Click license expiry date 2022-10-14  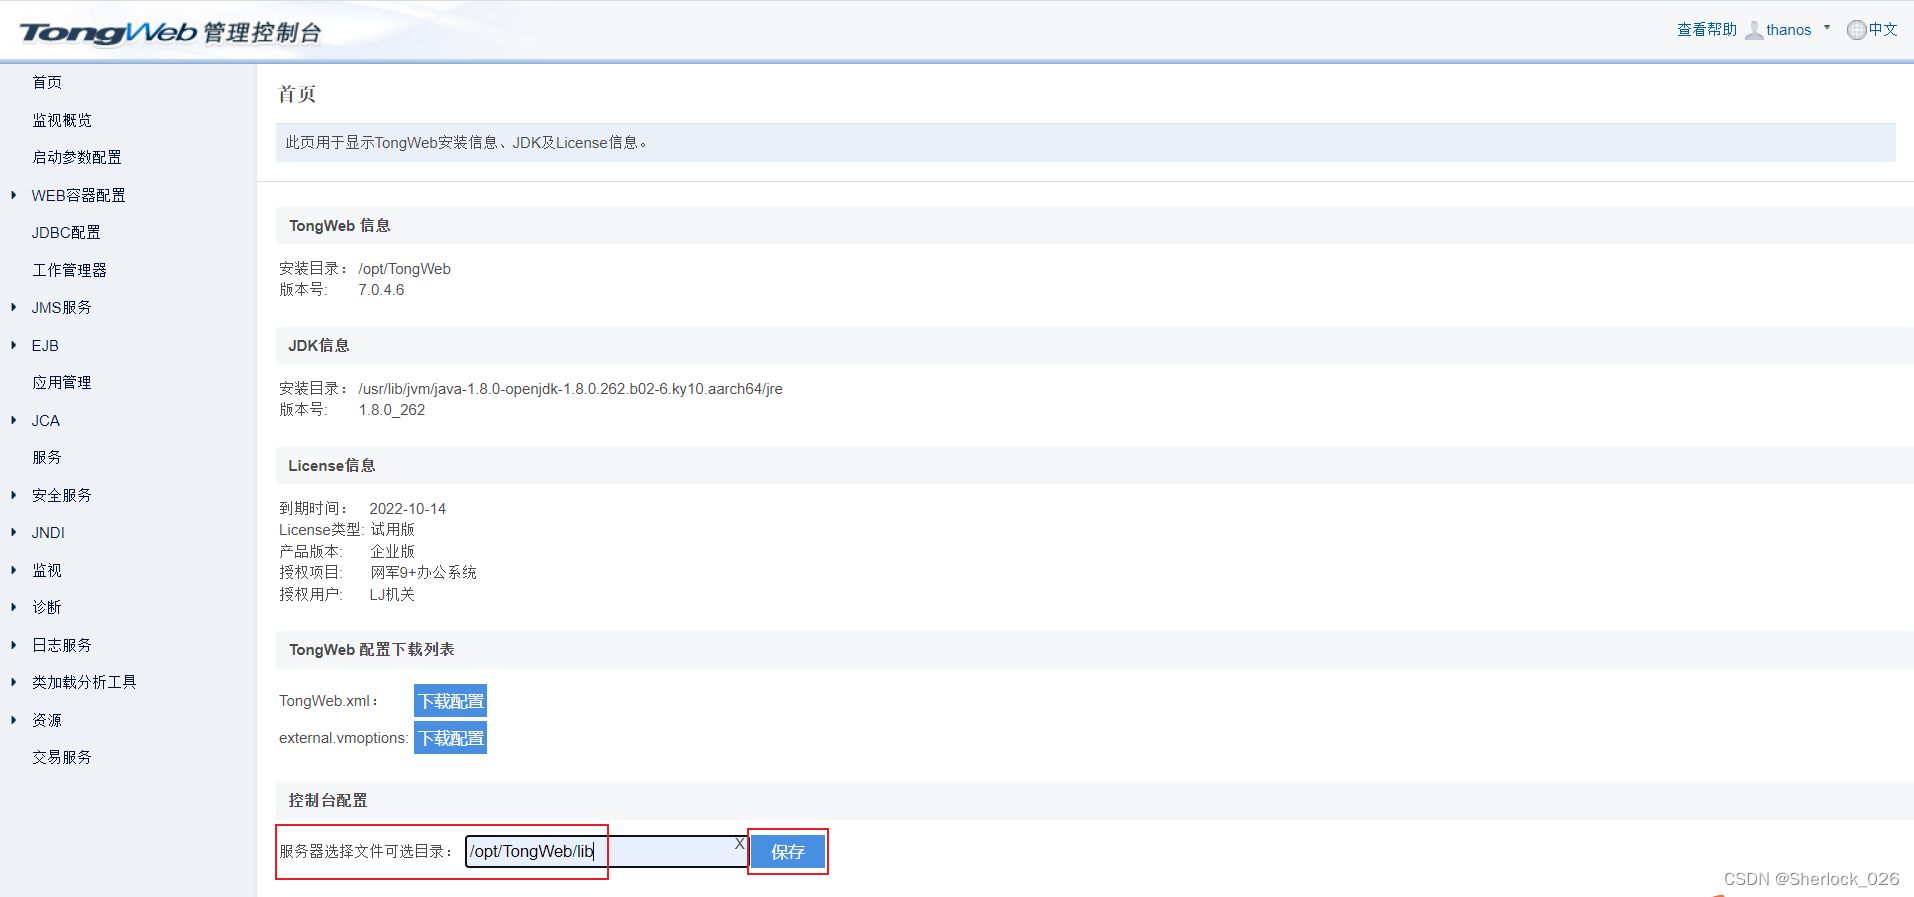pos(408,509)
